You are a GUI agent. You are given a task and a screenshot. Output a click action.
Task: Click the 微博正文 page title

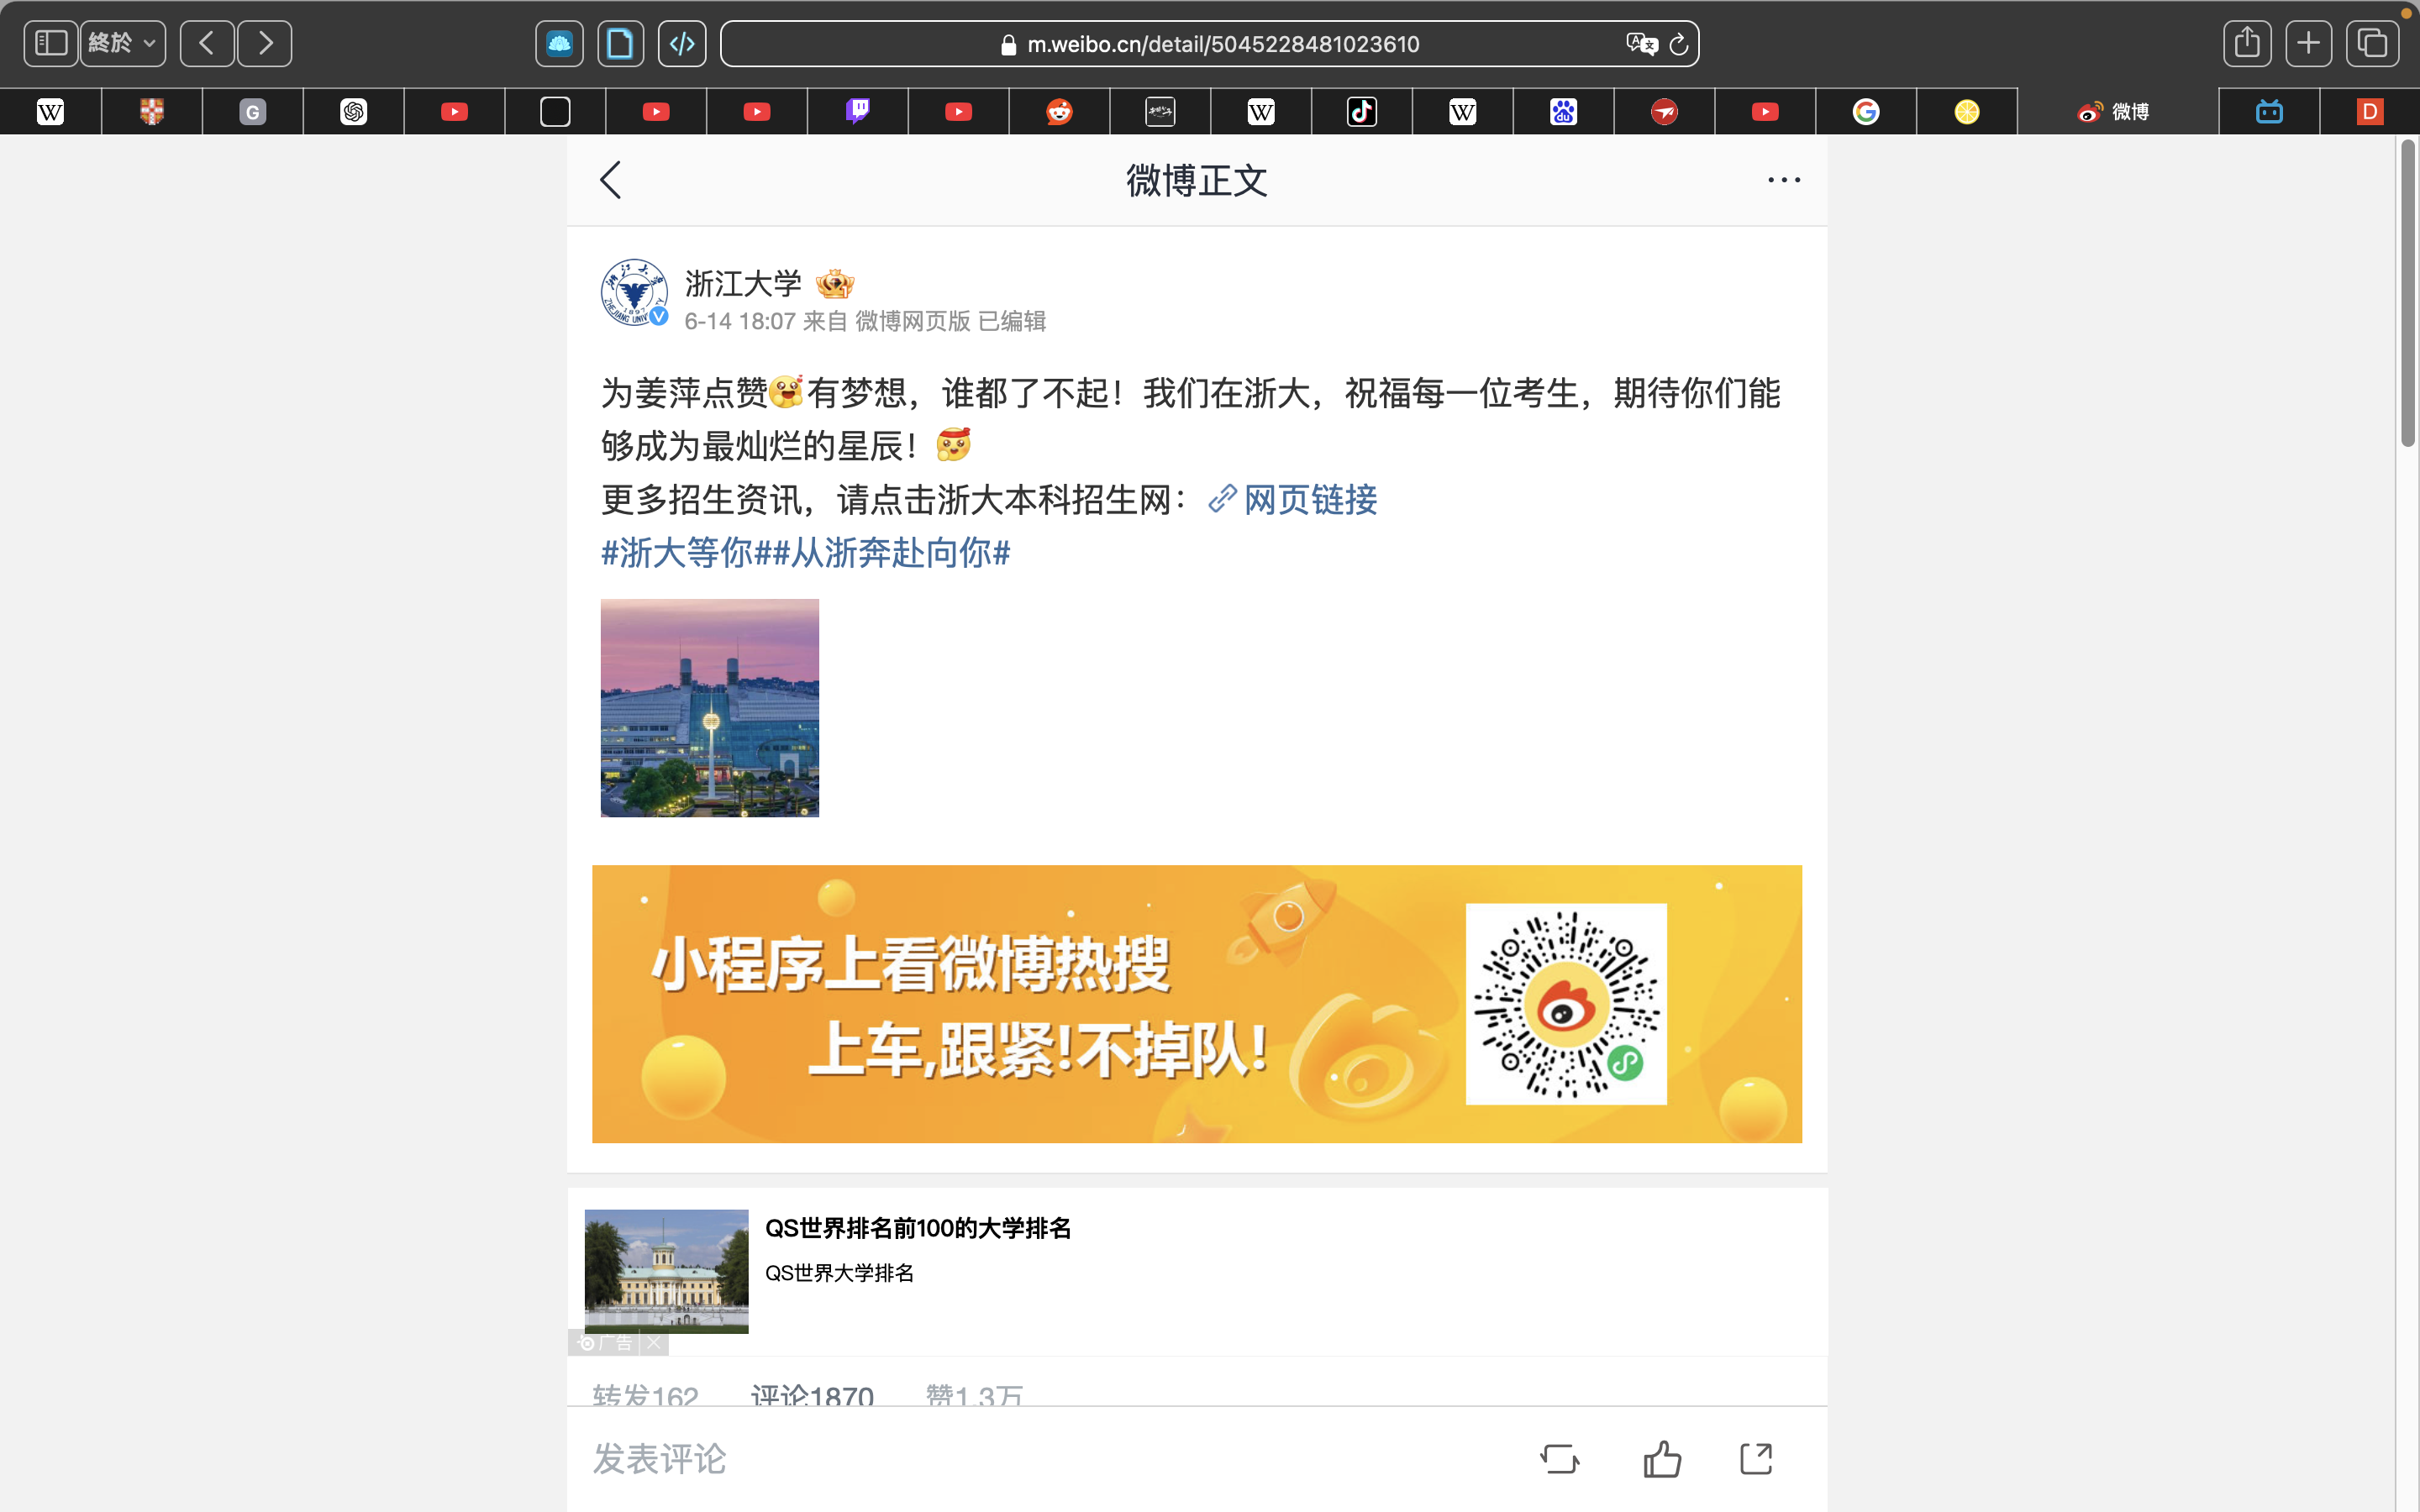[1196, 181]
